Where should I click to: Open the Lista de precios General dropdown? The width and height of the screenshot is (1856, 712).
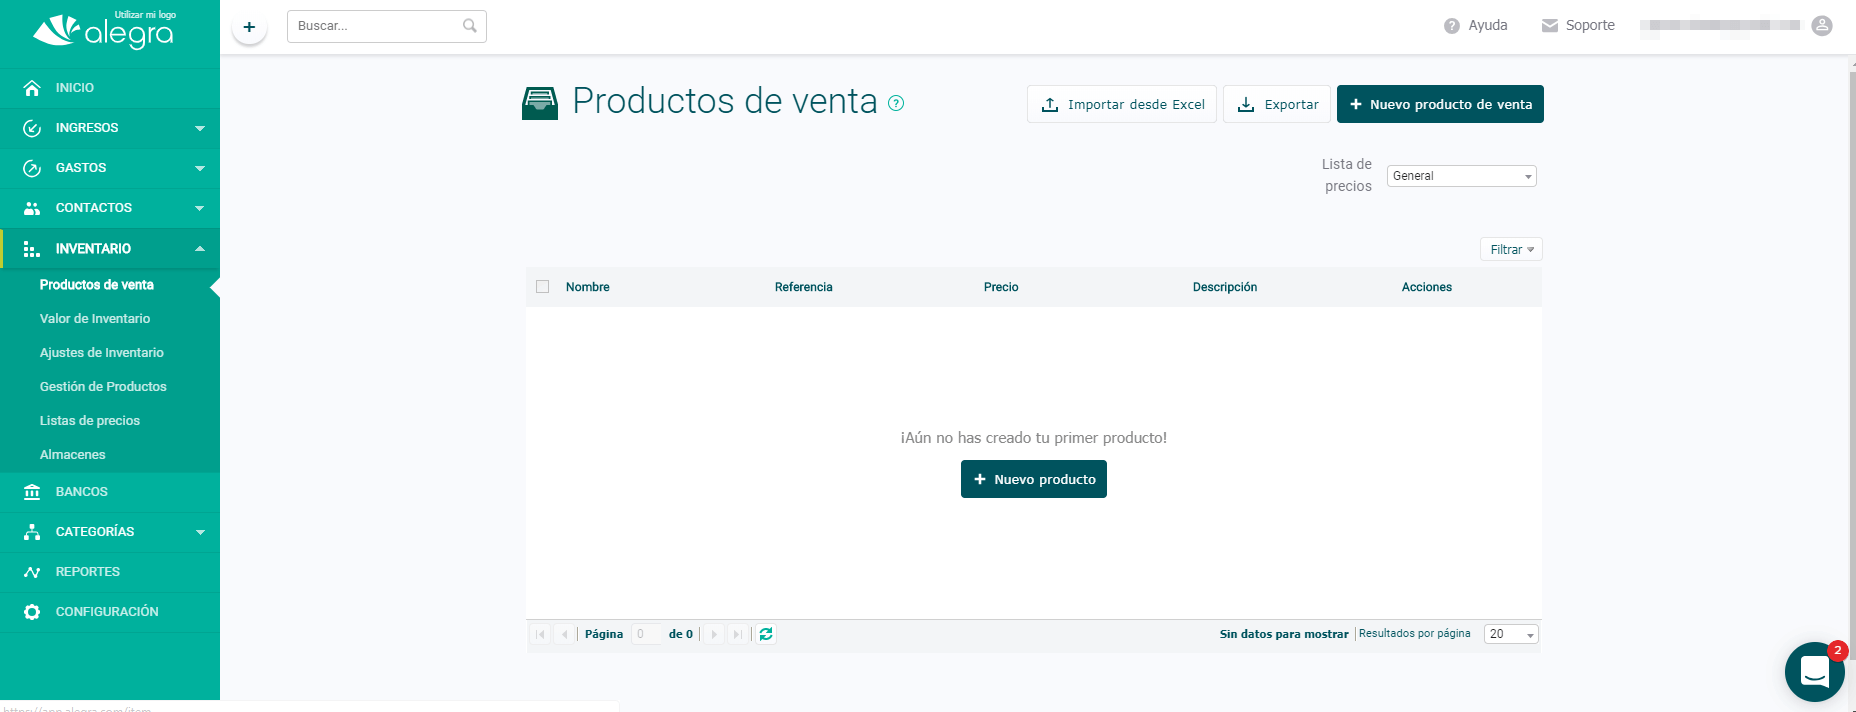[1461, 176]
